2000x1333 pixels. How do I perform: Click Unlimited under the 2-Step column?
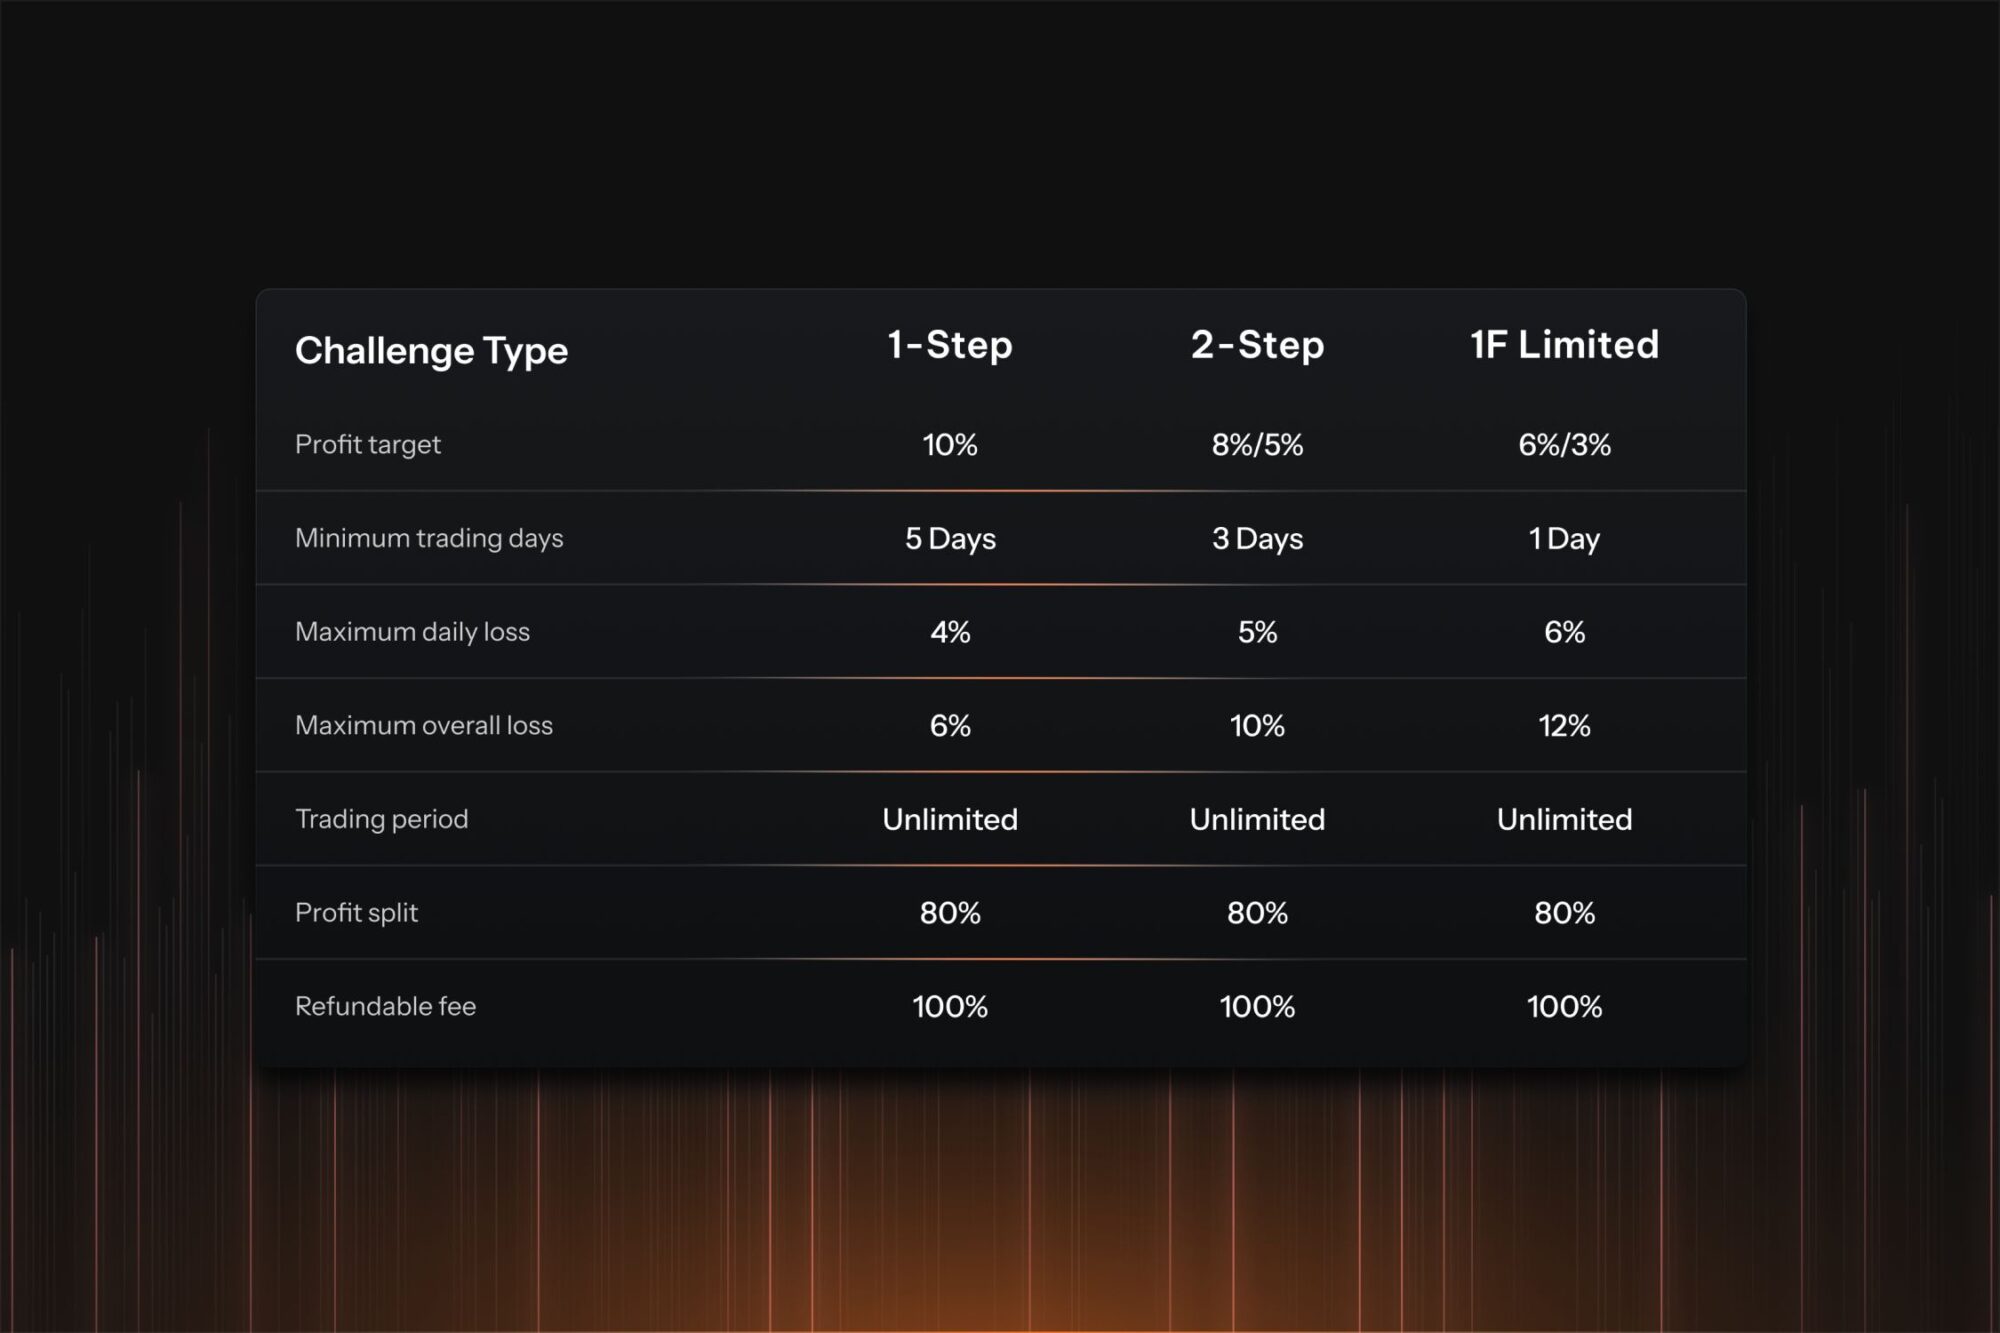point(1257,820)
